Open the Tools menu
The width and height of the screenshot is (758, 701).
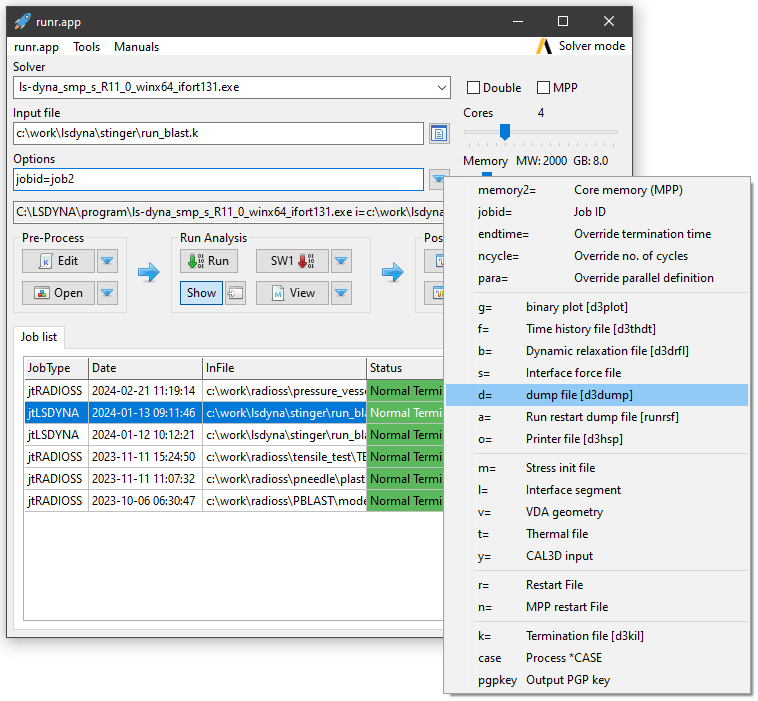87,47
